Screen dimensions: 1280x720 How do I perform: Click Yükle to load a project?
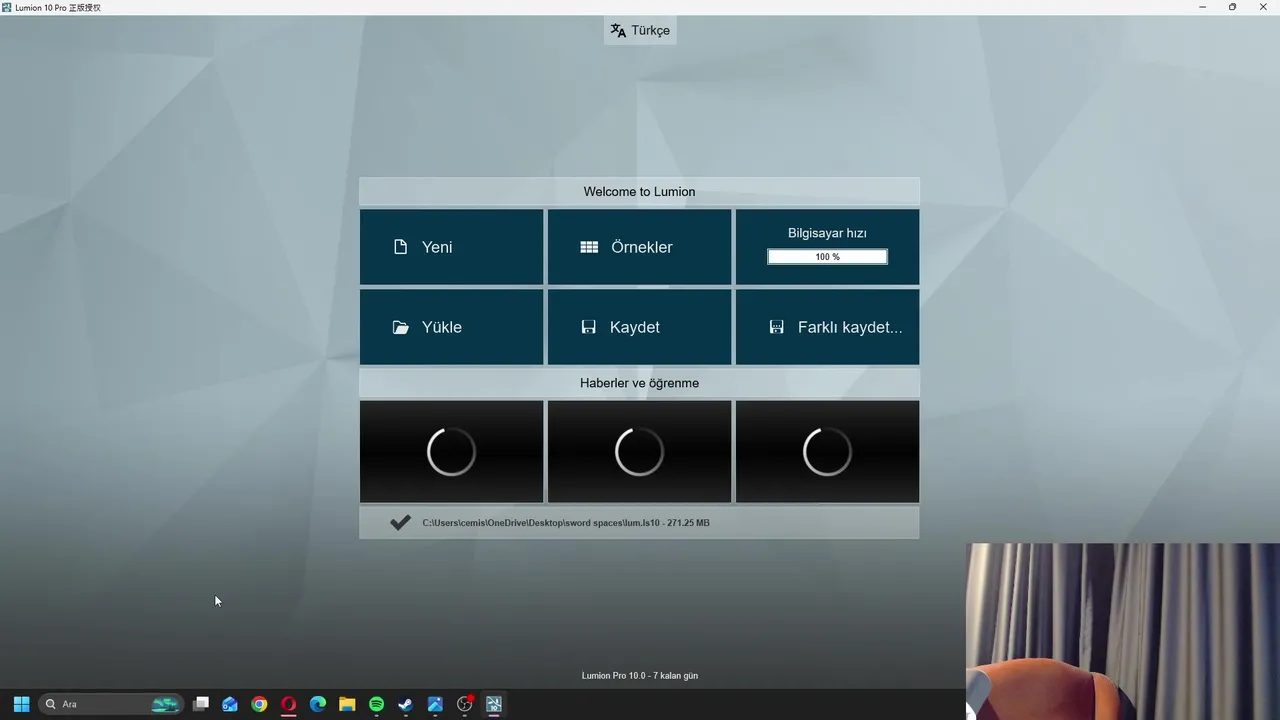451,327
